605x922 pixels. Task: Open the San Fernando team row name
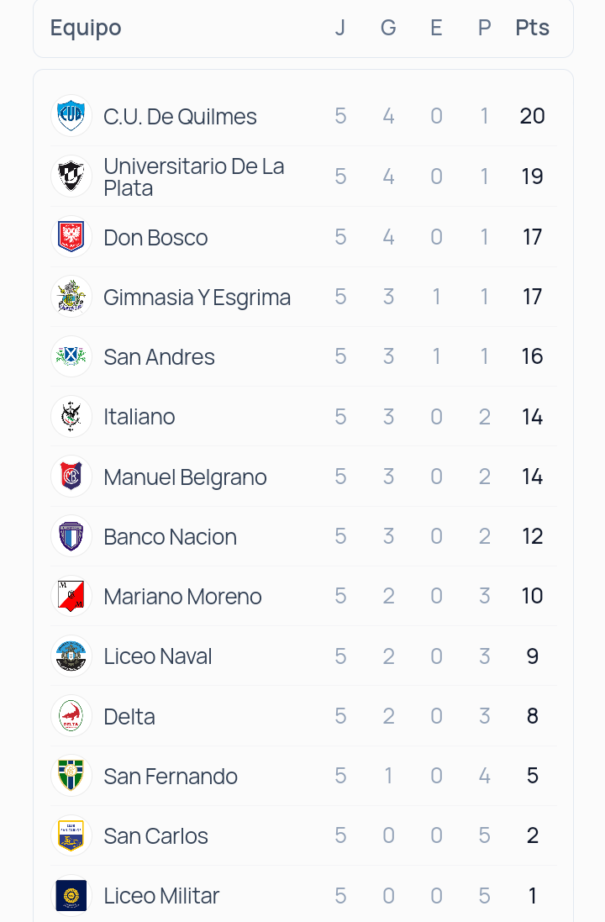[171, 776]
